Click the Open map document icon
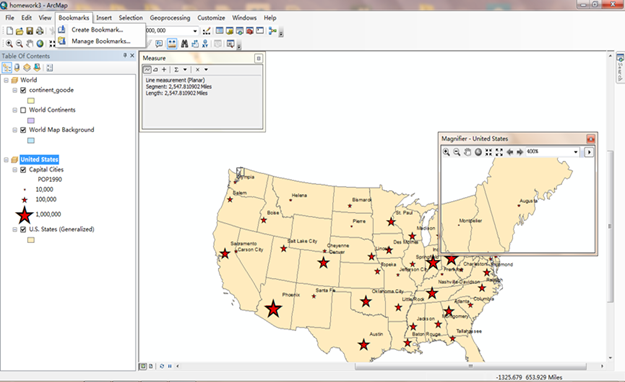 [x=19, y=31]
